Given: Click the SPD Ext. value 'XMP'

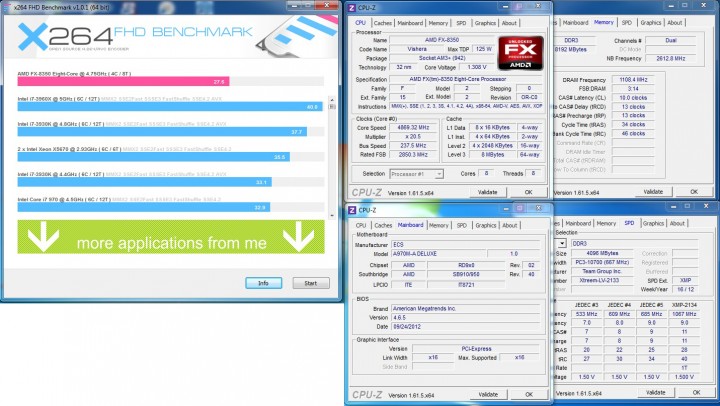Looking at the screenshot, I should 684,280.
